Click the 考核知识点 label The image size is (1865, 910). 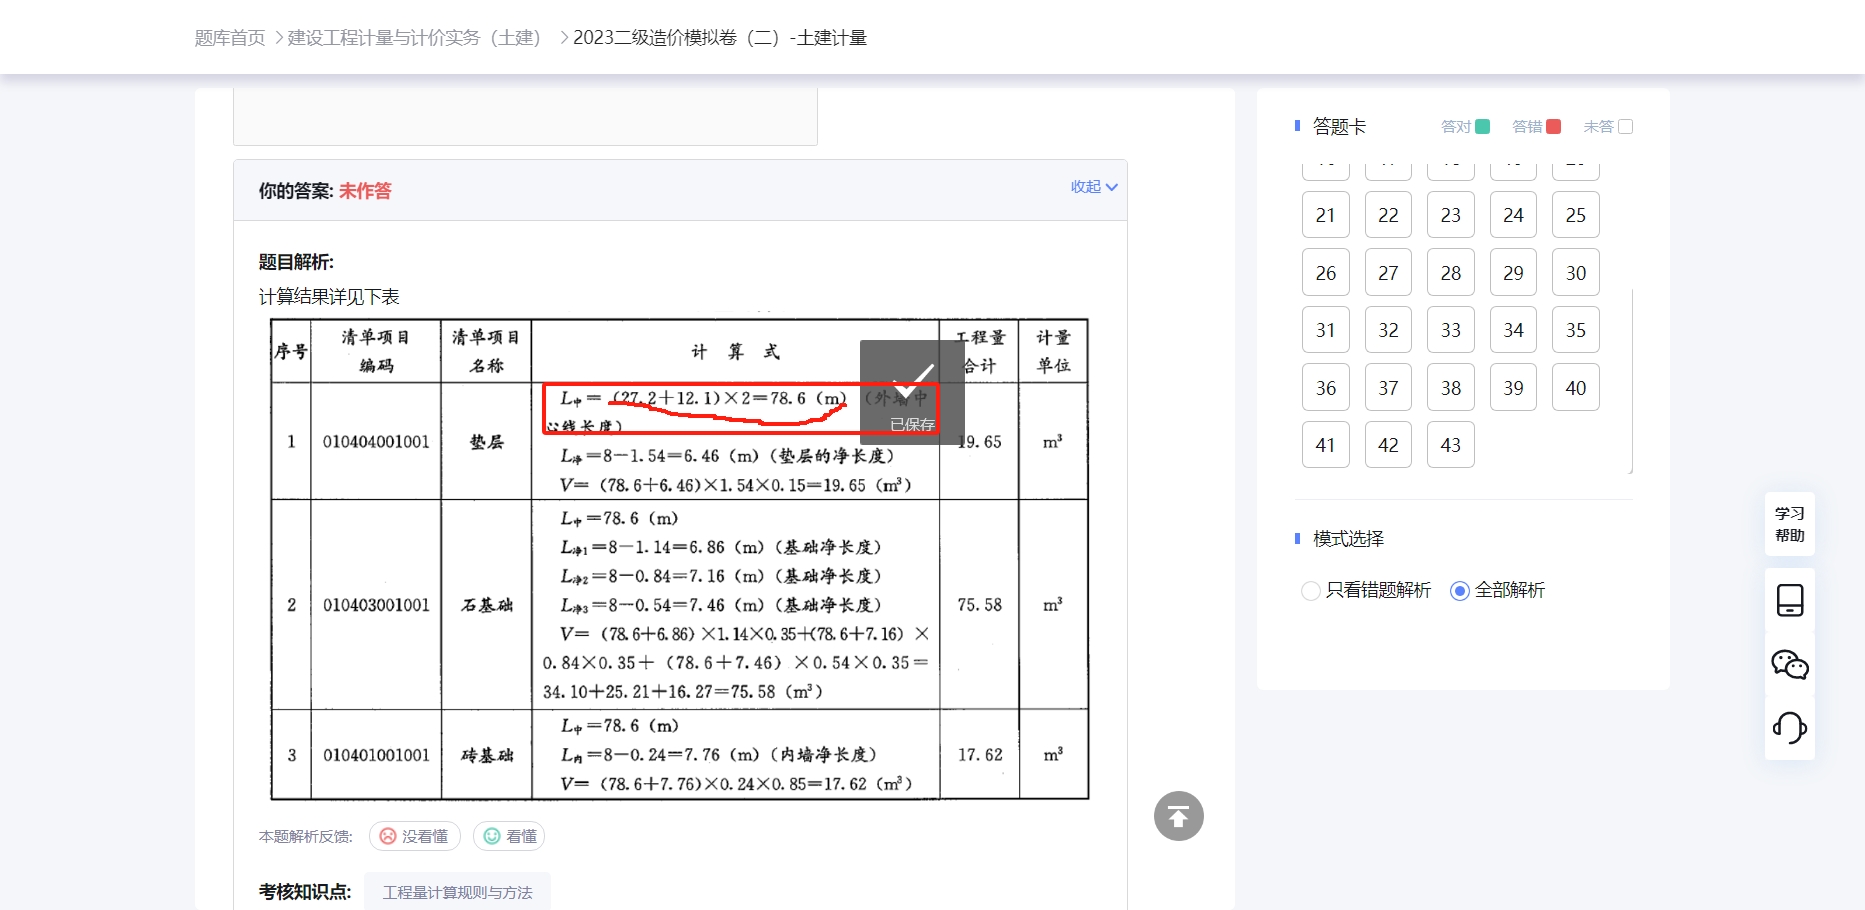[x=305, y=892]
